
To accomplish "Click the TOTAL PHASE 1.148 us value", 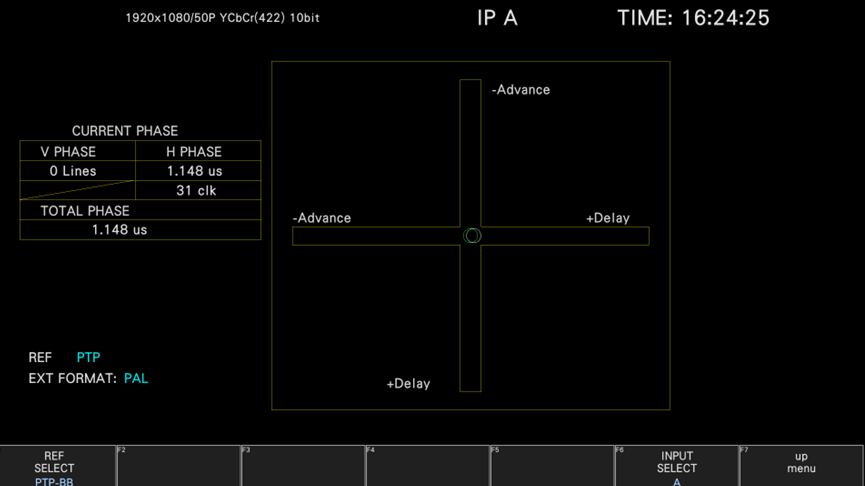I will pyautogui.click(x=119, y=230).
